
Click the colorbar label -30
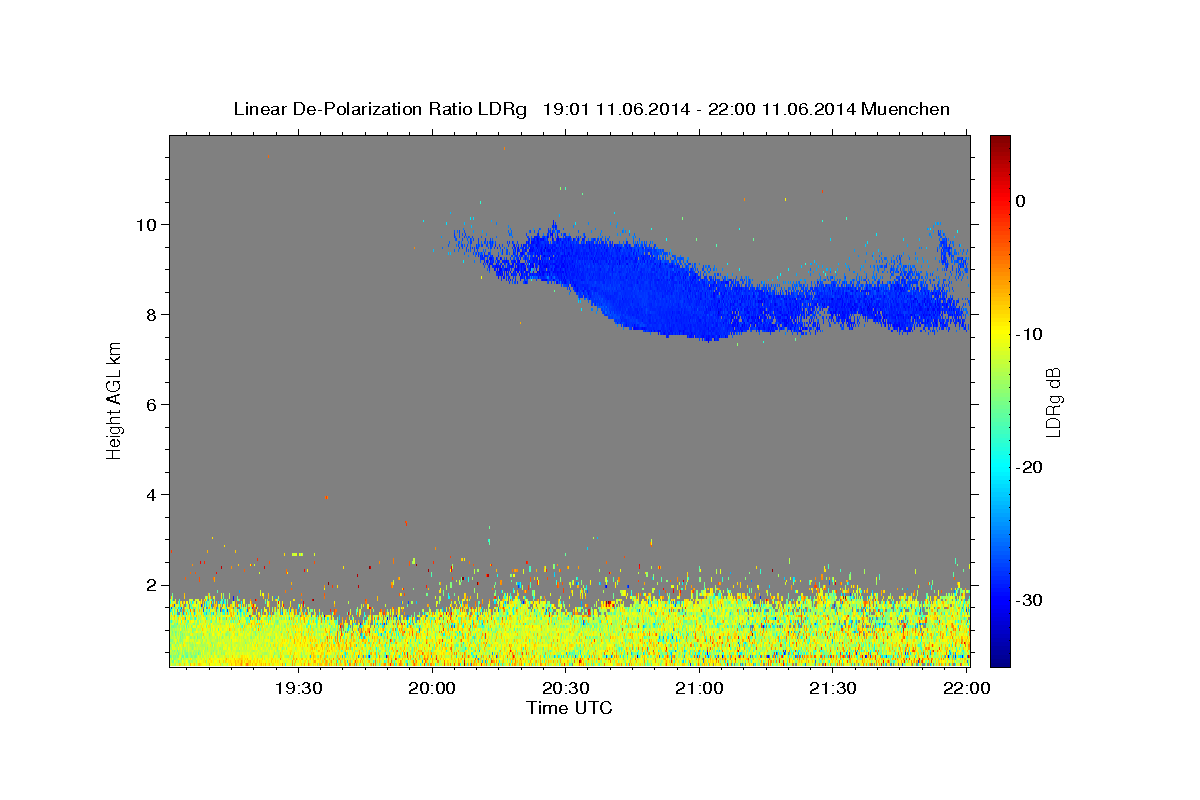point(1029,600)
